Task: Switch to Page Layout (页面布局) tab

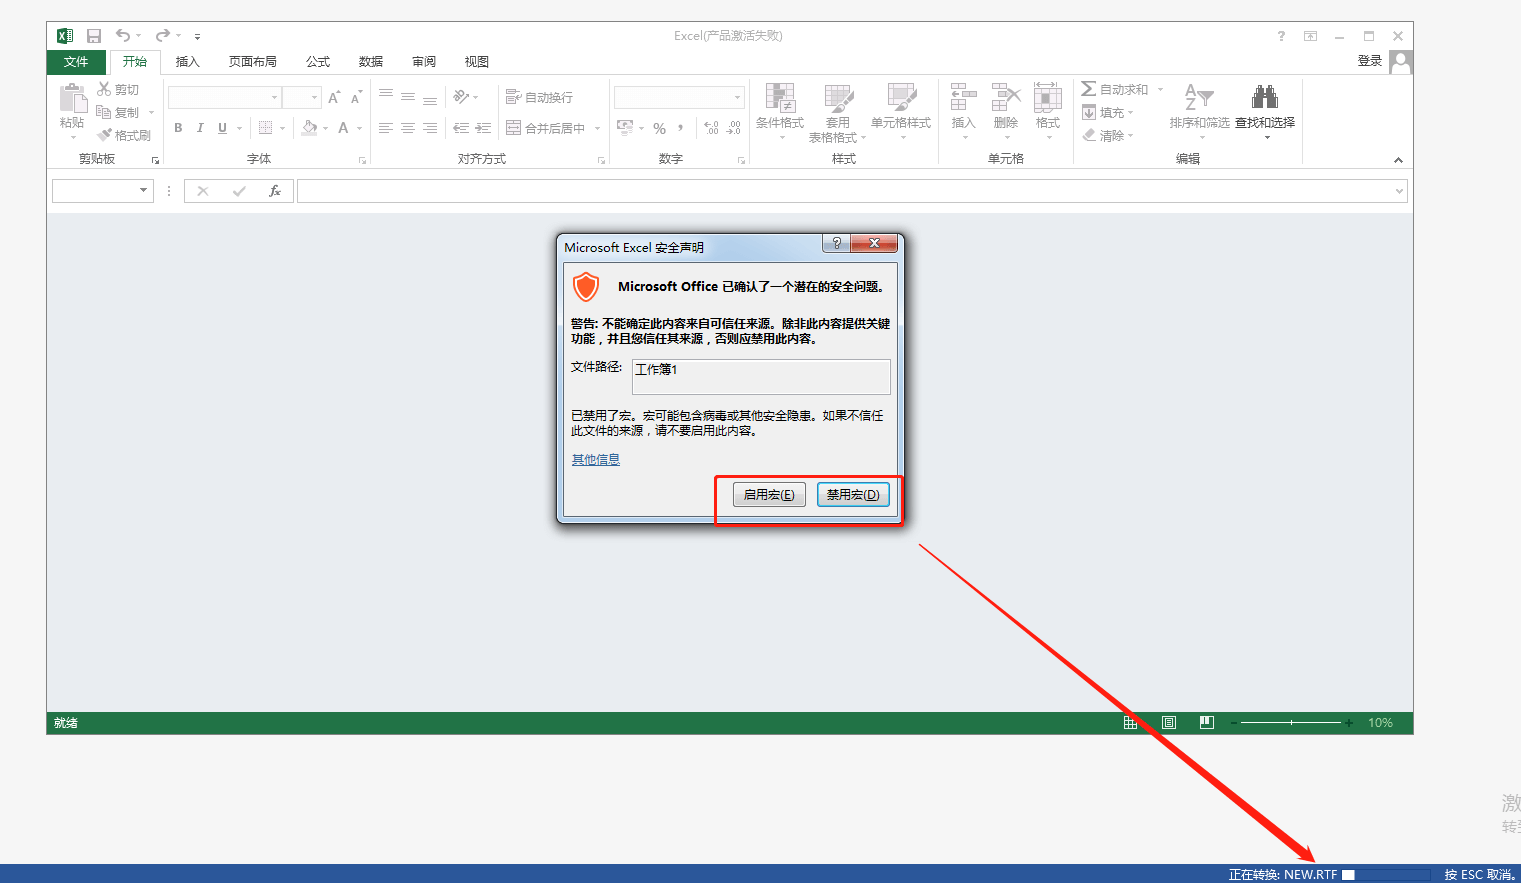Action: click(253, 61)
